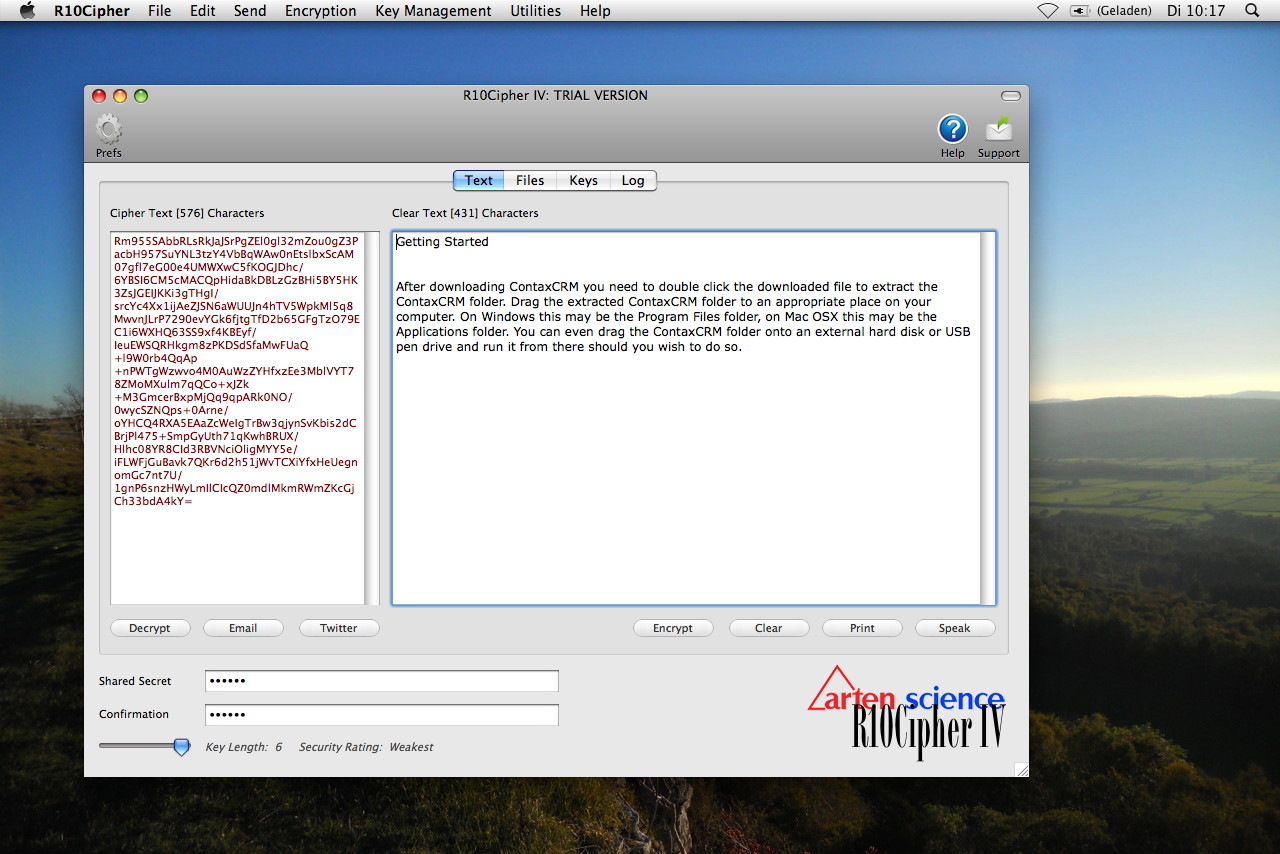Click the 'Clear Text [431] Characters' label
Viewport: 1280px width, 854px height.
[465, 213]
